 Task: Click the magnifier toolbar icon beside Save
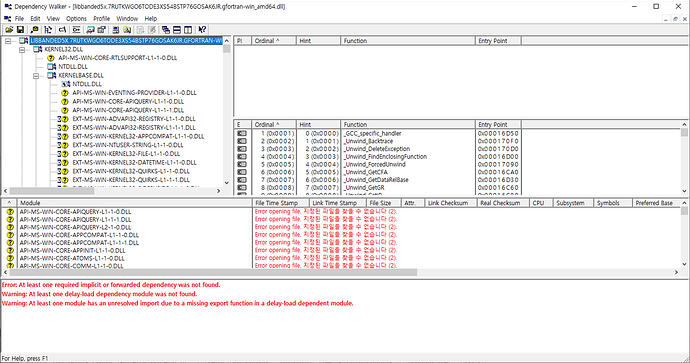tap(34, 29)
